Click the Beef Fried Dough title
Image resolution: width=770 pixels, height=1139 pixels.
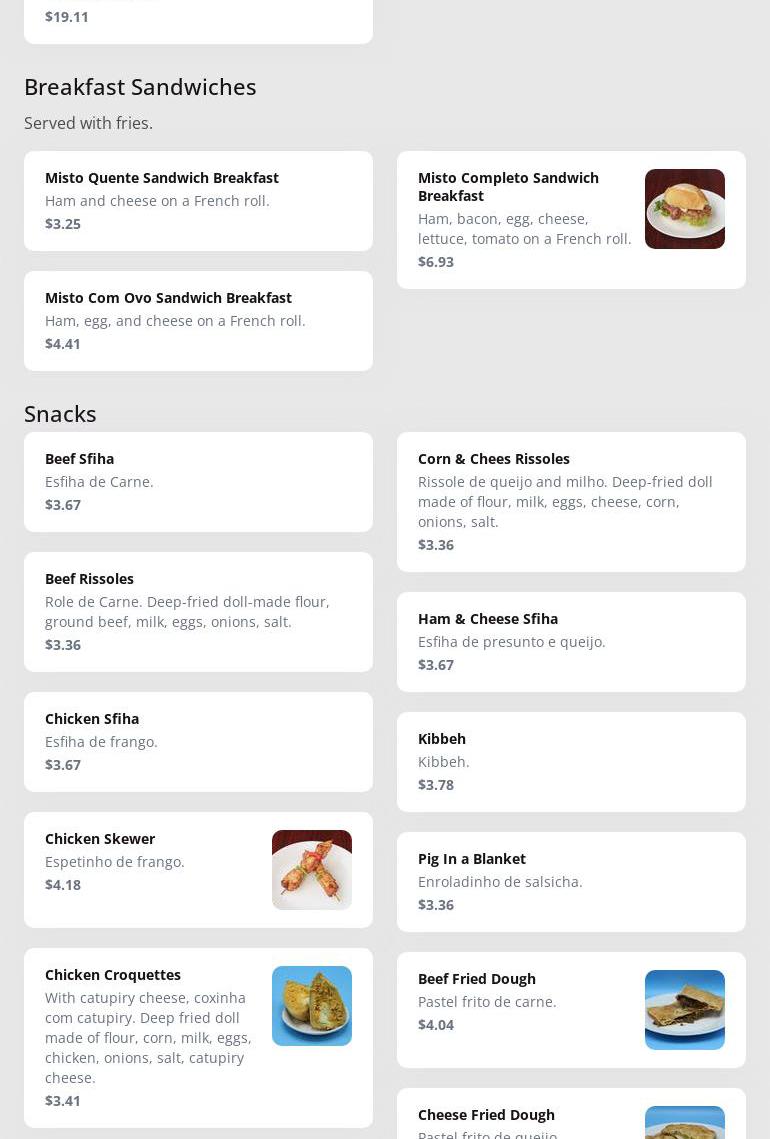[477, 978]
